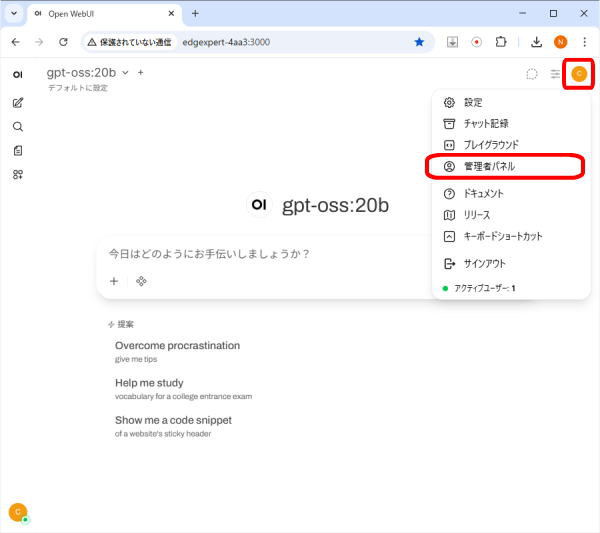The height and width of the screenshot is (533, 600).
Task: Open the user avatar menu top right
Action: click(579, 74)
